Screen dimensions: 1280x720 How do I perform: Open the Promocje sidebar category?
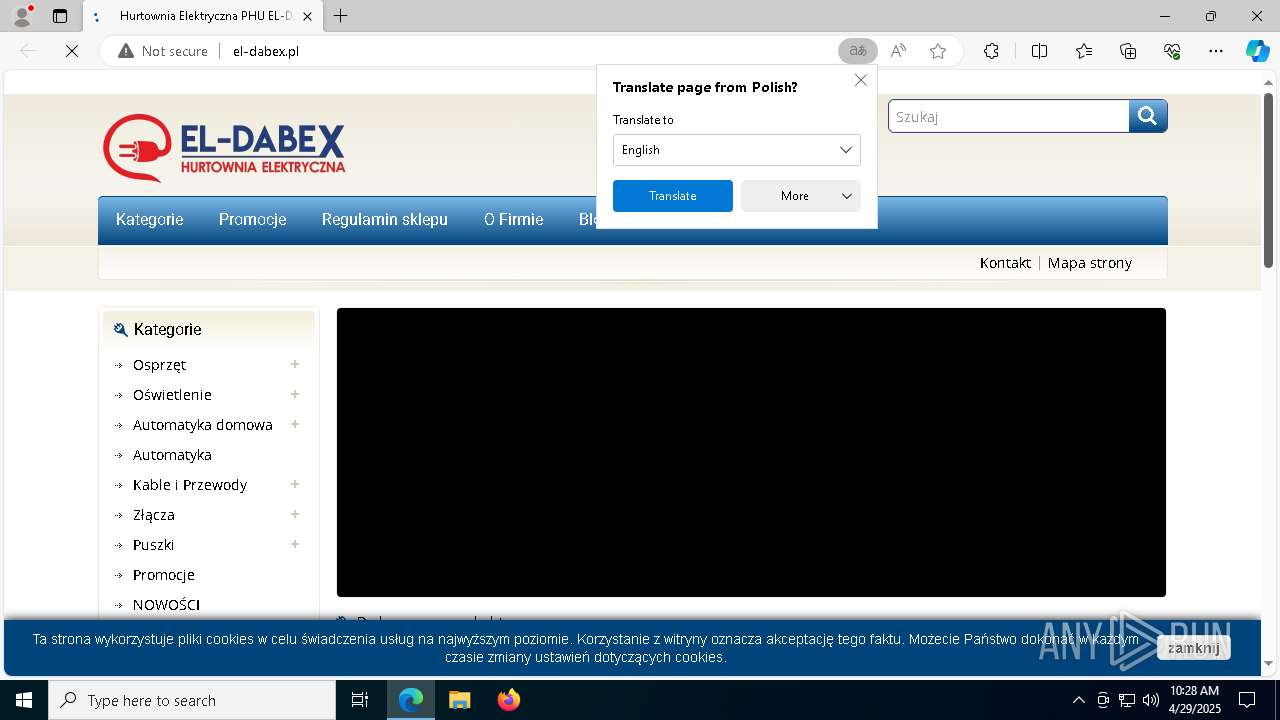[x=164, y=575]
